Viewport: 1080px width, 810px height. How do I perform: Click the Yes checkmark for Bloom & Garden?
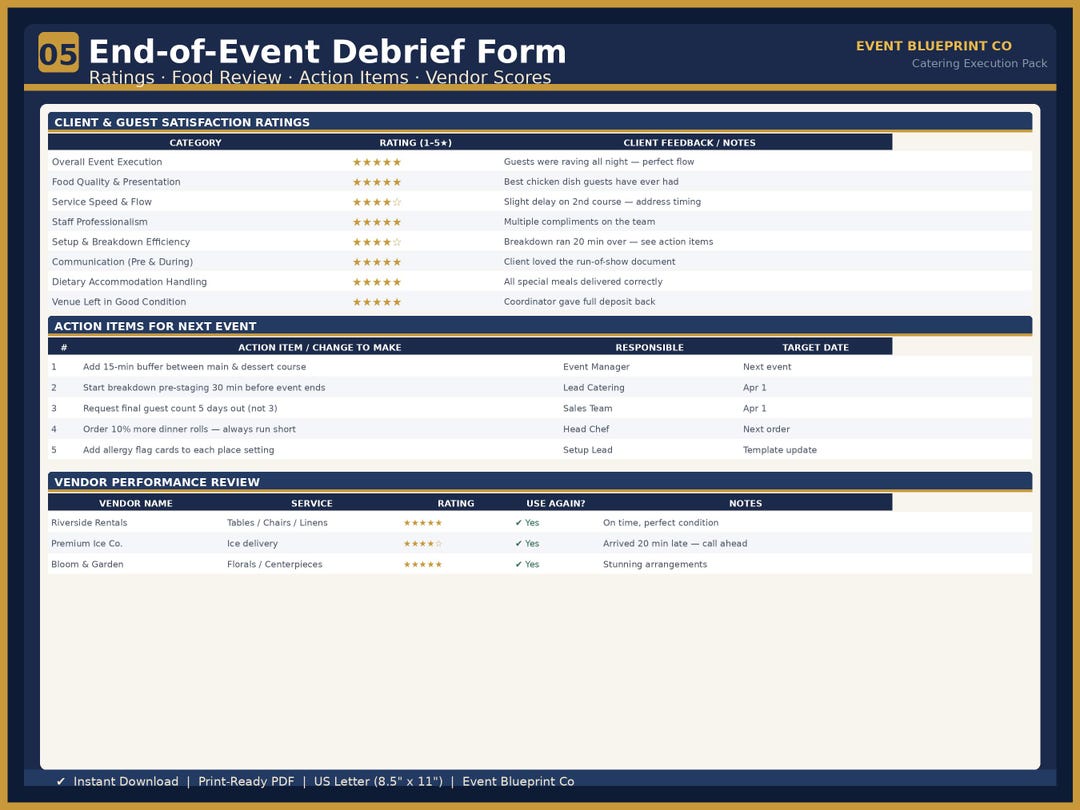point(527,564)
